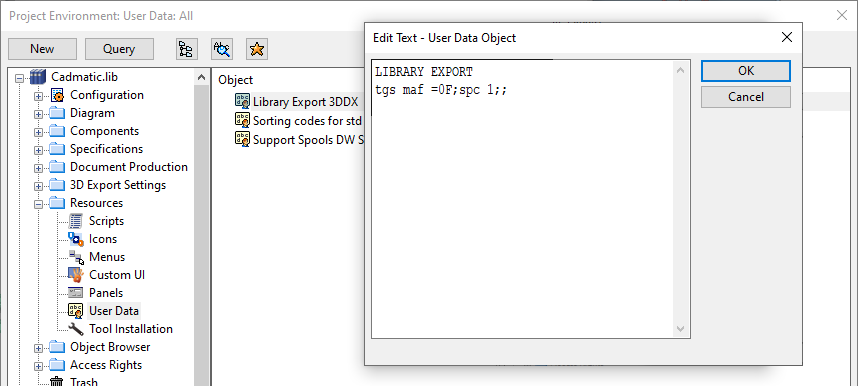Click the Query button
Viewport: 858px width, 386px height.
pyautogui.click(x=119, y=49)
